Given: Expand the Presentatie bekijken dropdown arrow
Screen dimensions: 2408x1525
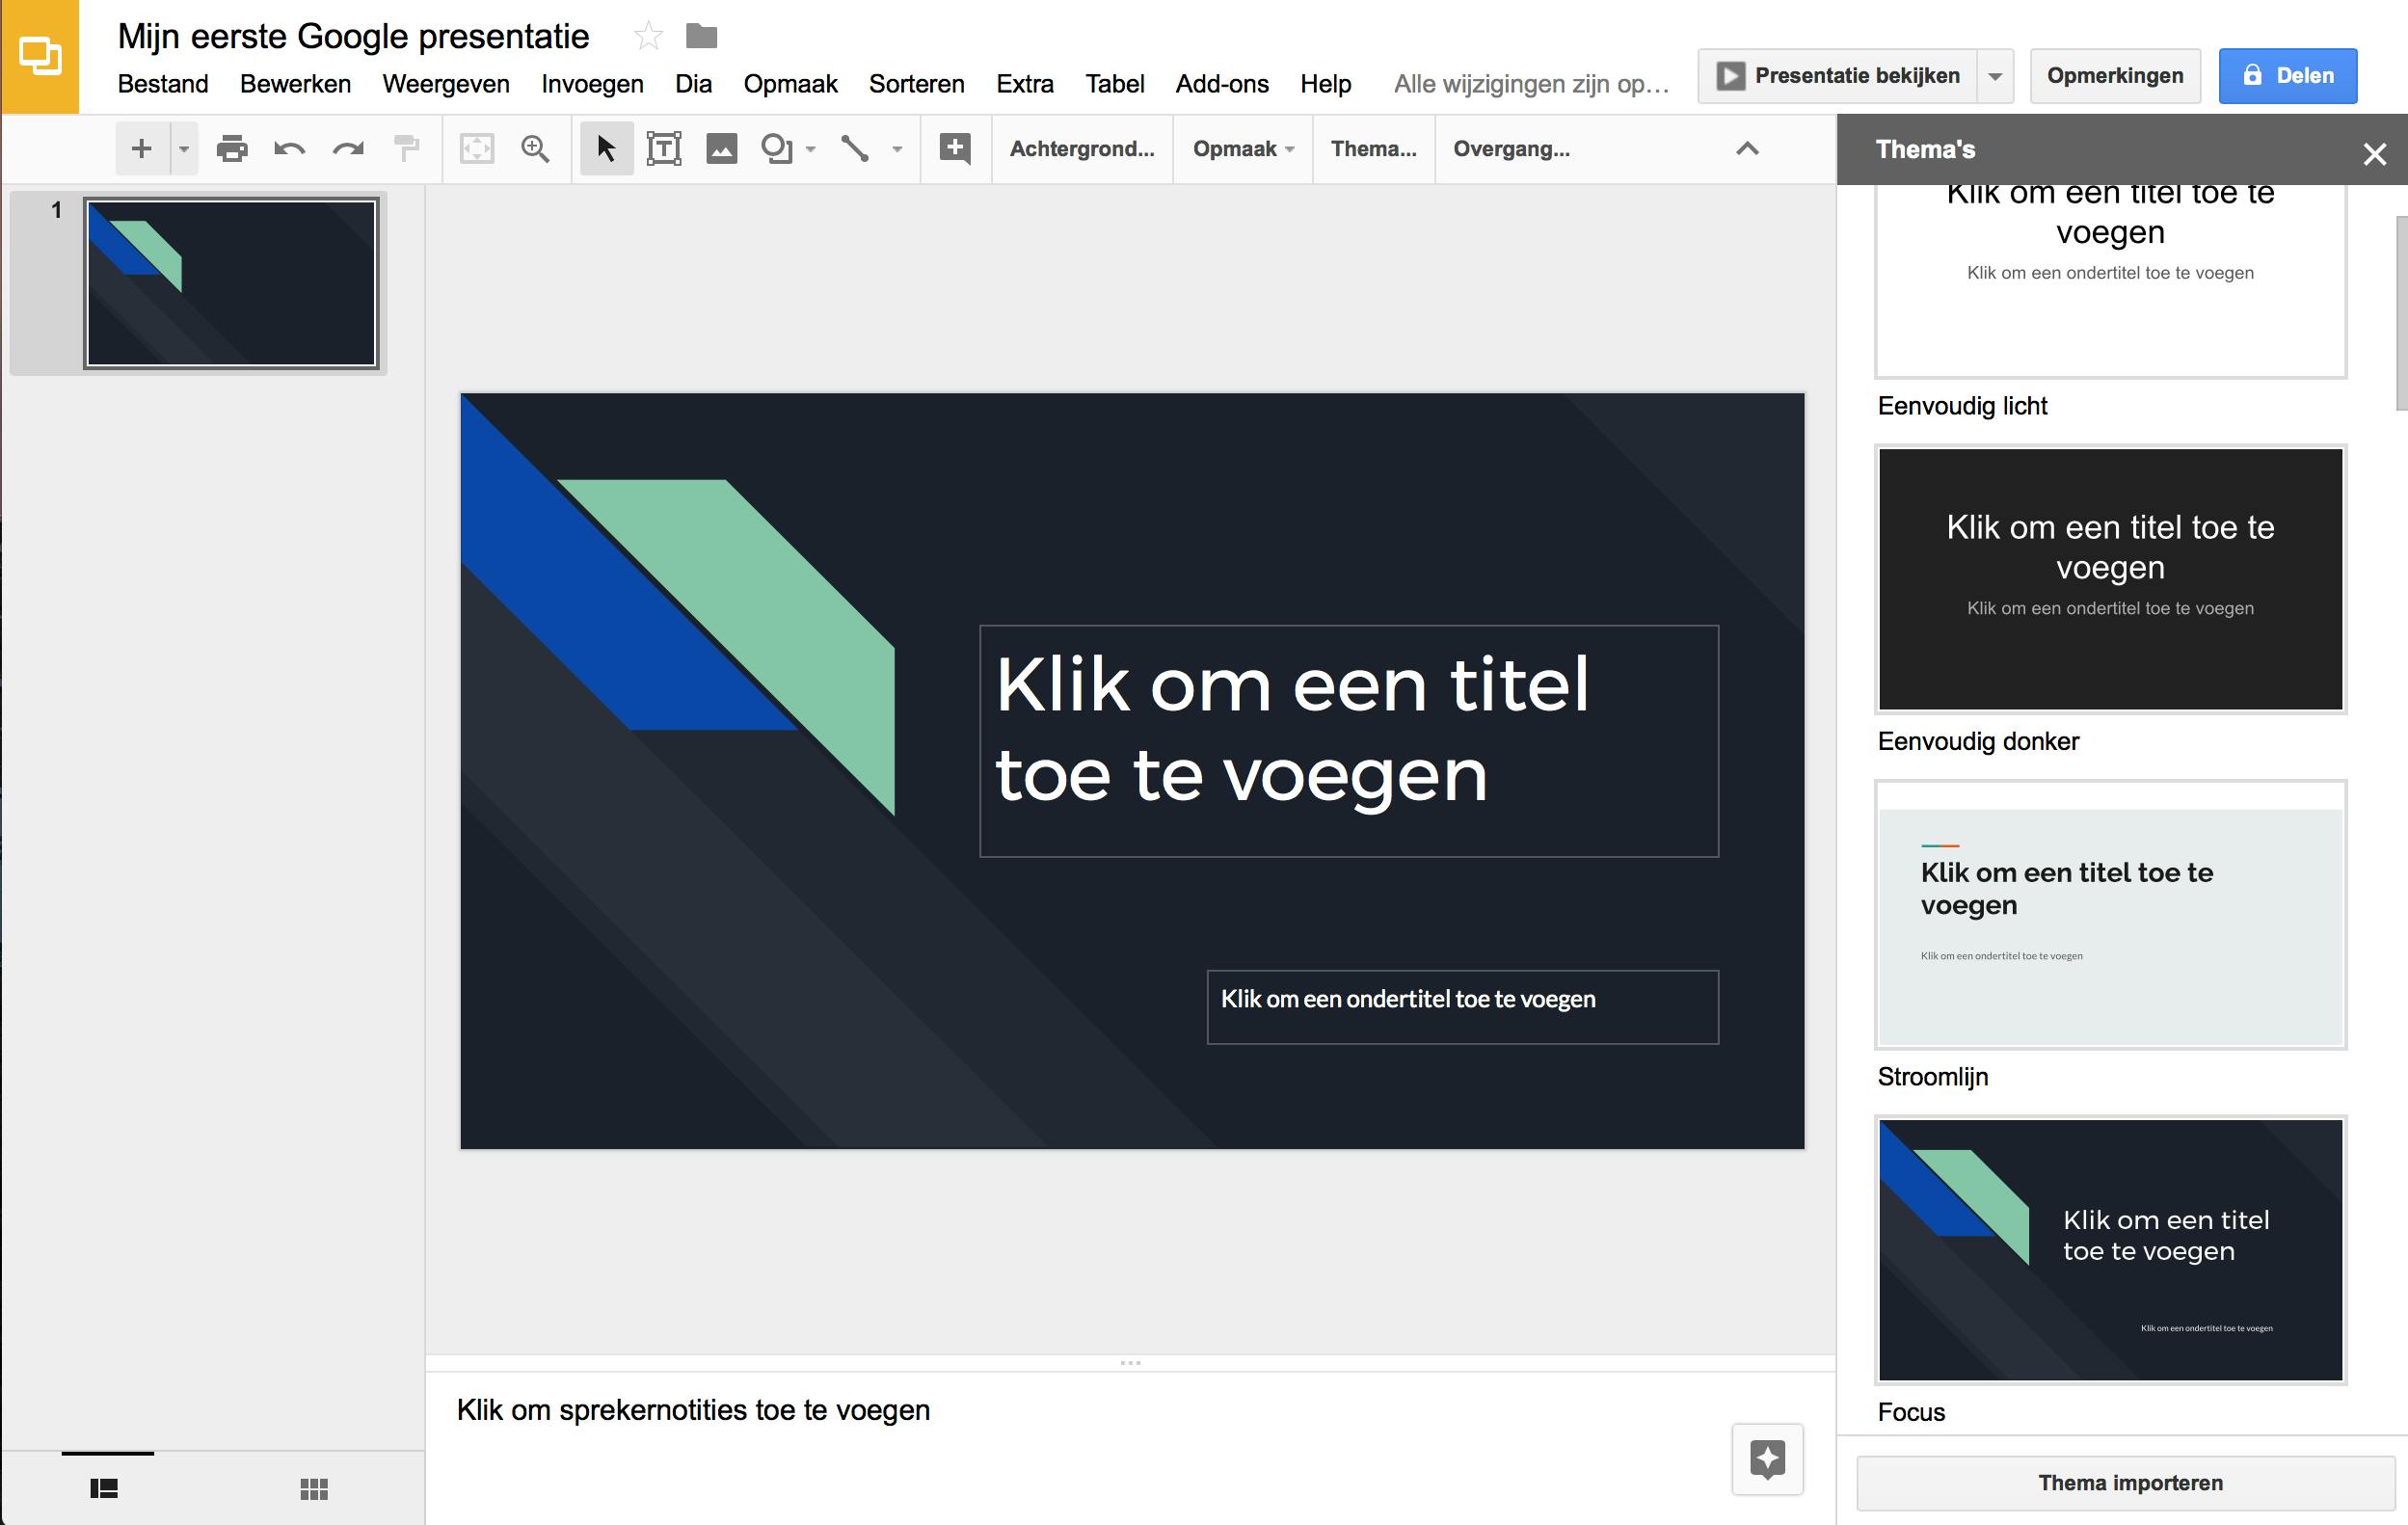Looking at the screenshot, I should [x=1994, y=76].
